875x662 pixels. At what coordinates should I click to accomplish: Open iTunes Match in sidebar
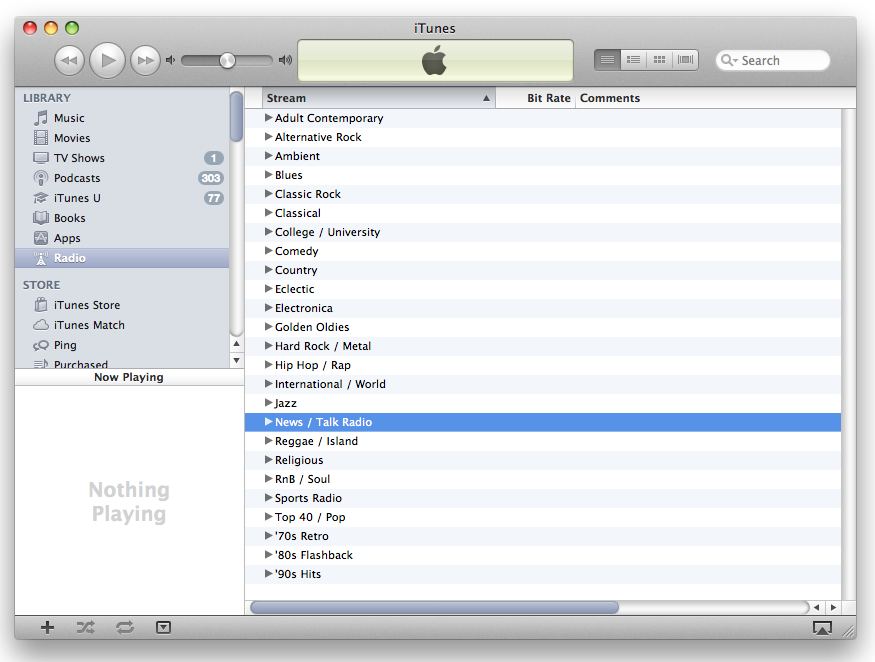tap(122, 325)
